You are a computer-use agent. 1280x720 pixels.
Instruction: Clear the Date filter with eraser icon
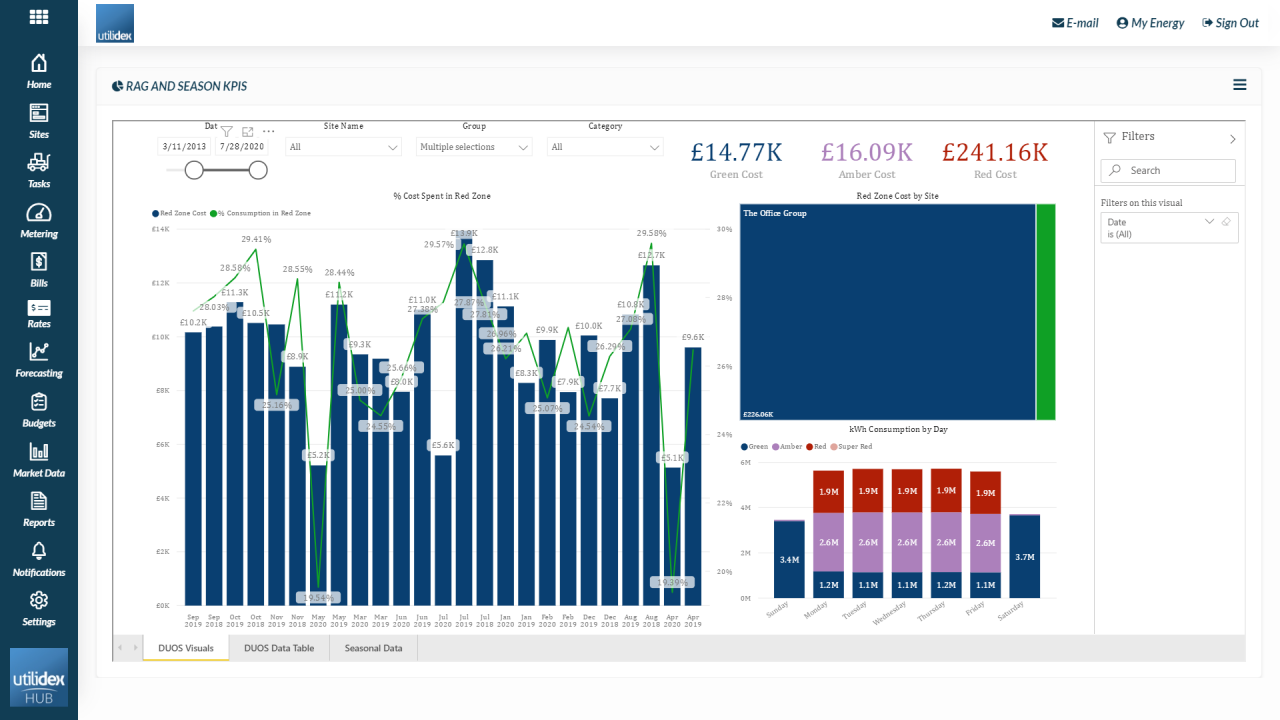[1226, 222]
